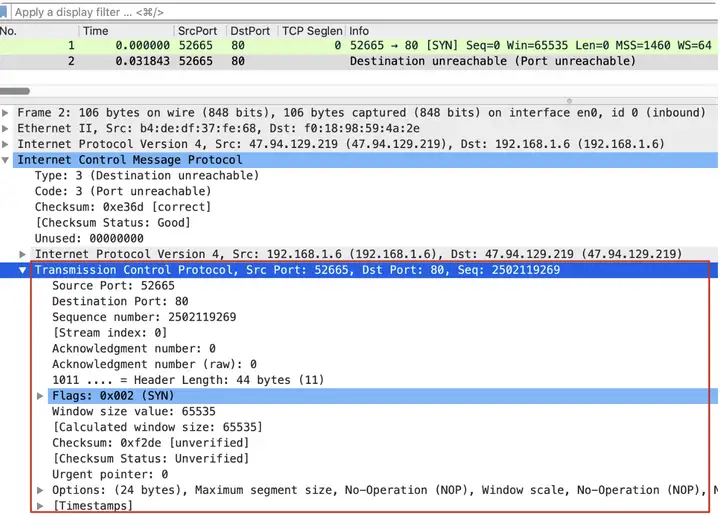The width and height of the screenshot is (720, 516).
Task: Select packet 1 SYN row
Action: 359,45
